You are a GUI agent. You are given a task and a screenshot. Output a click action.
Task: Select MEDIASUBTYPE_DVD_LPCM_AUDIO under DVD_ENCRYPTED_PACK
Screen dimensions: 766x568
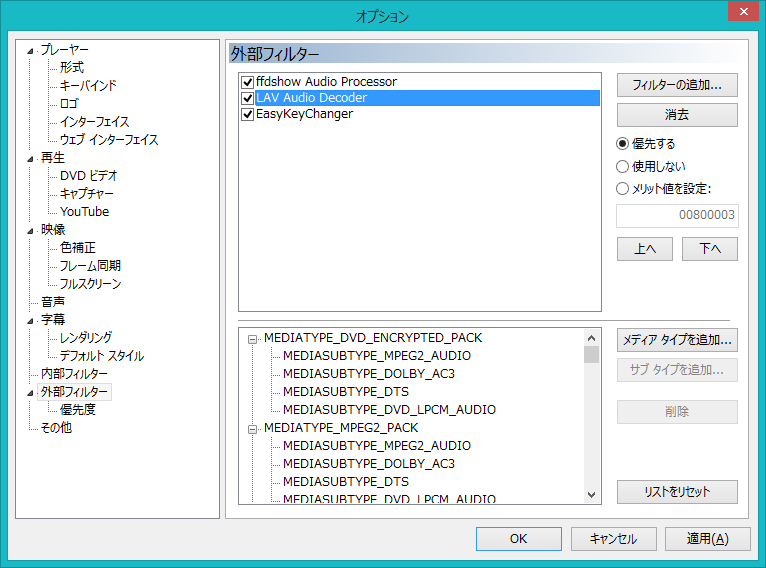(389, 410)
